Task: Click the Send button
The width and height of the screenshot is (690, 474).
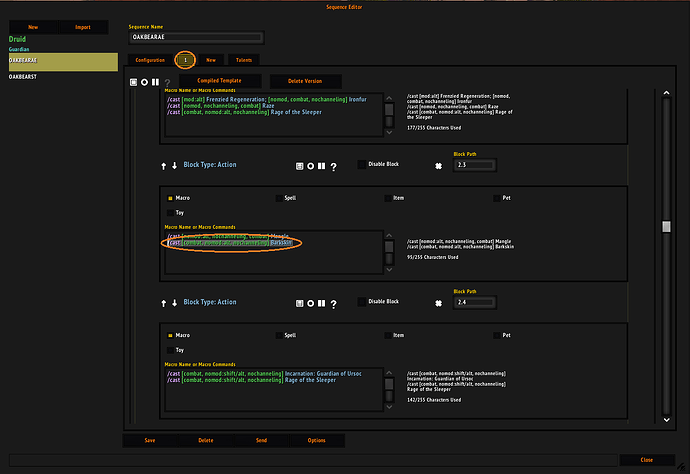Action: (261, 441)
